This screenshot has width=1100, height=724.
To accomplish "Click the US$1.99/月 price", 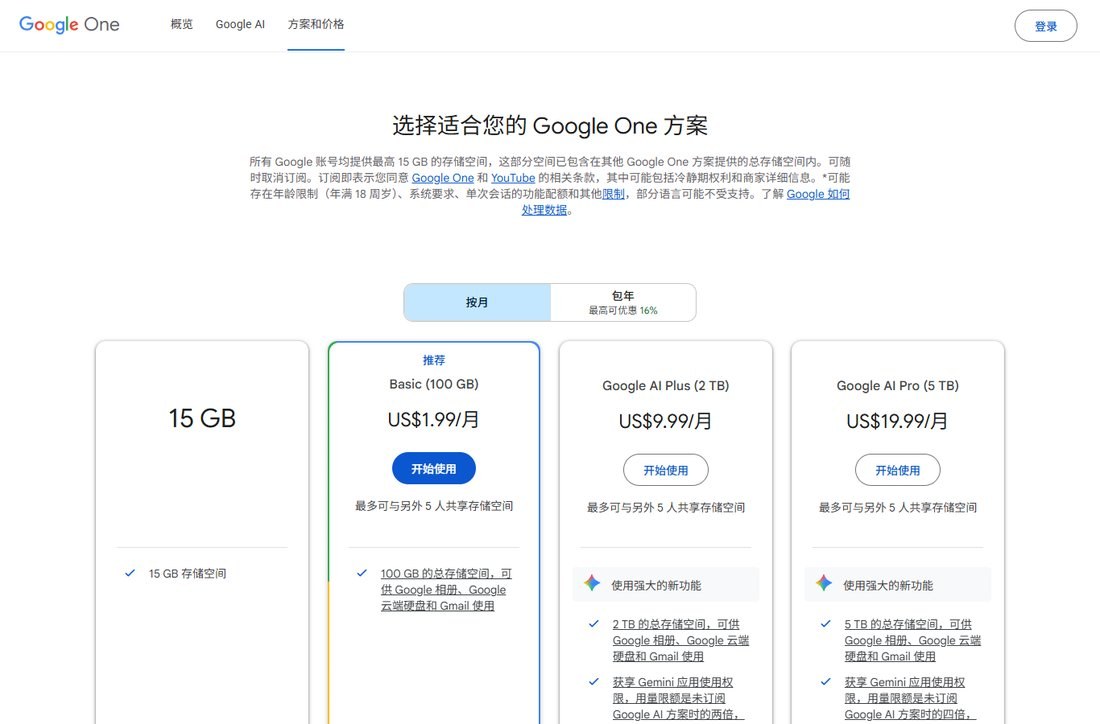I will pyautogui.click(x=434, y=420).
